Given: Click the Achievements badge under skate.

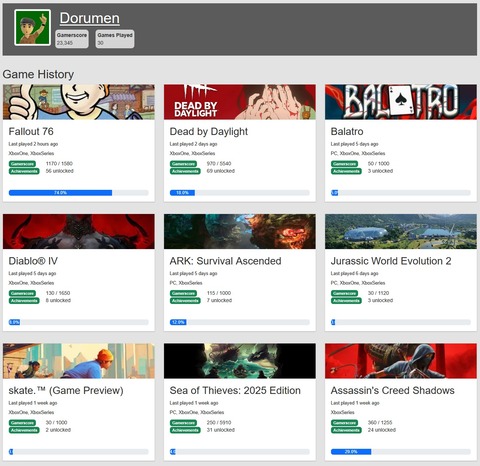Looking at the screenshot, I should (x=24, y=430).
